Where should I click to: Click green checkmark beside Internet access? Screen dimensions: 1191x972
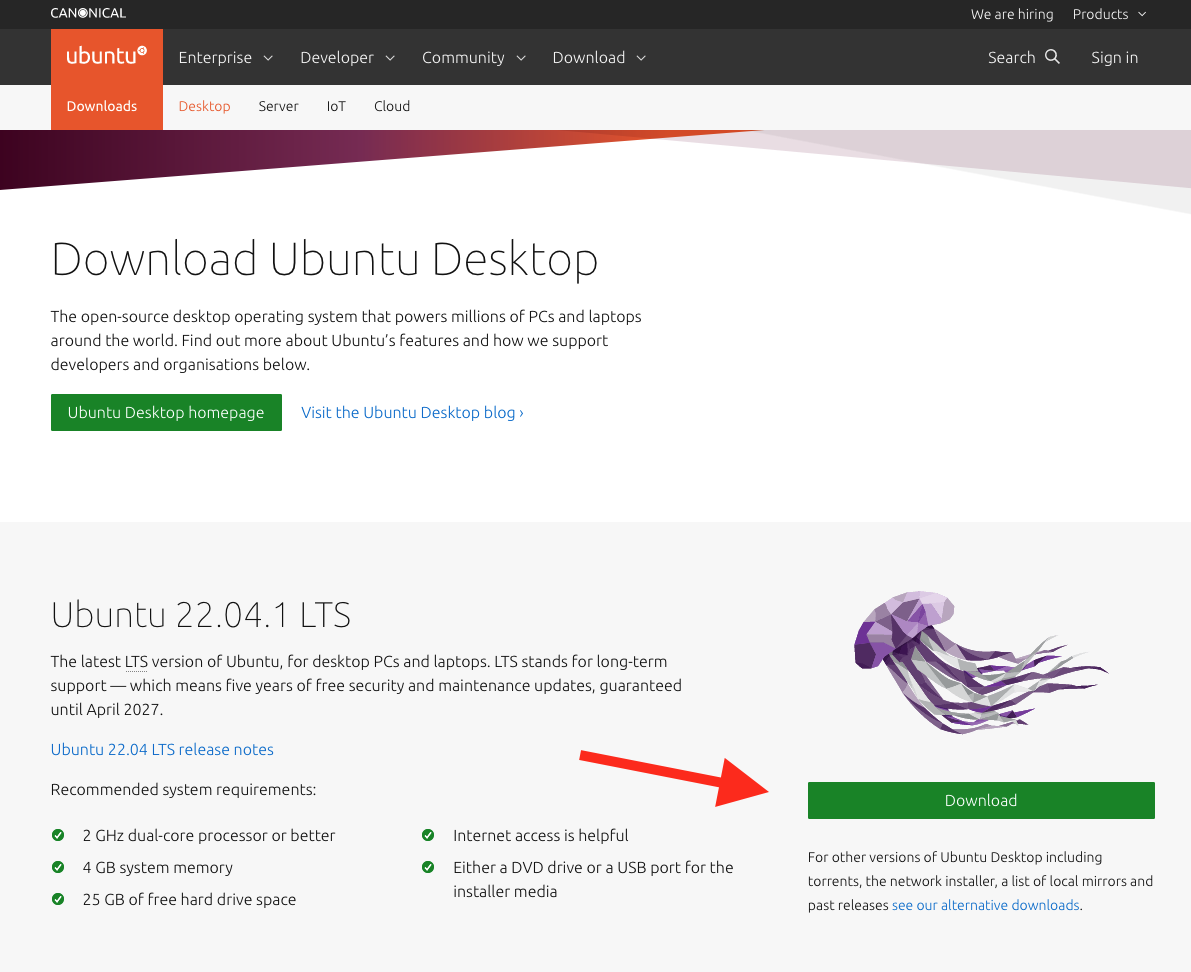coord(428,835)
